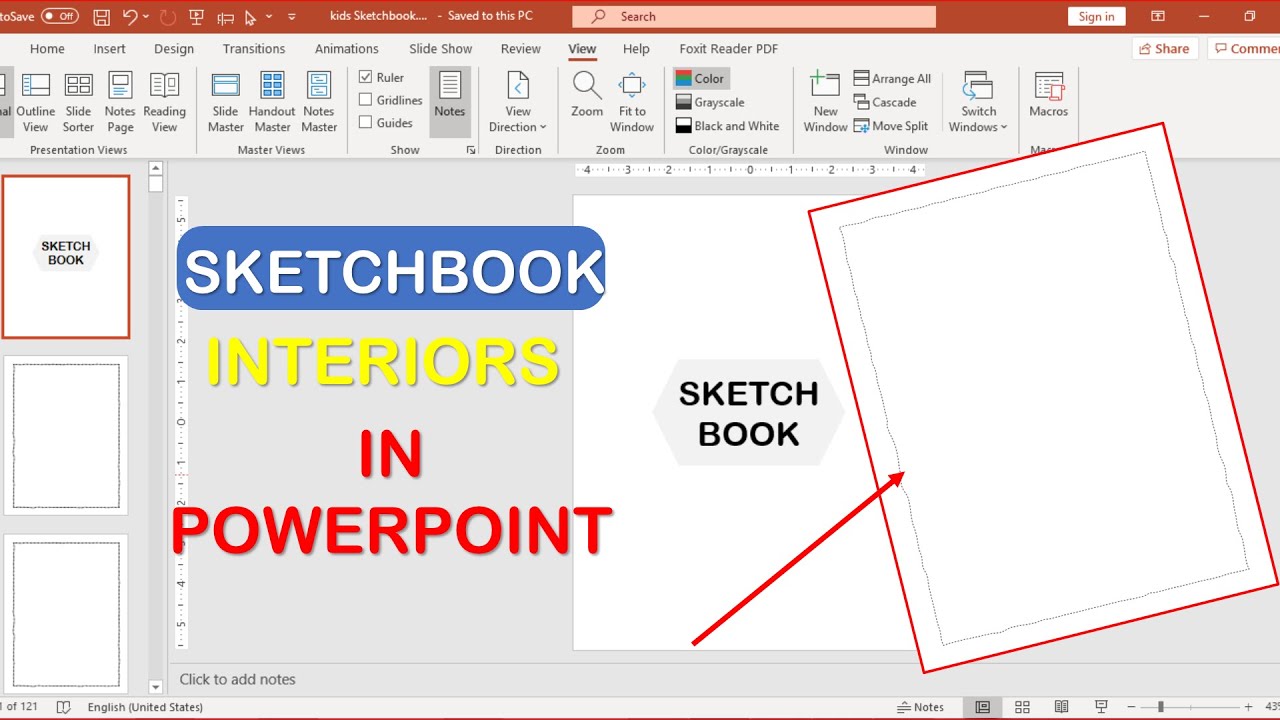Click the Search box
The height and width of the screenshot is (720, 1280).
tap(754, 16)
